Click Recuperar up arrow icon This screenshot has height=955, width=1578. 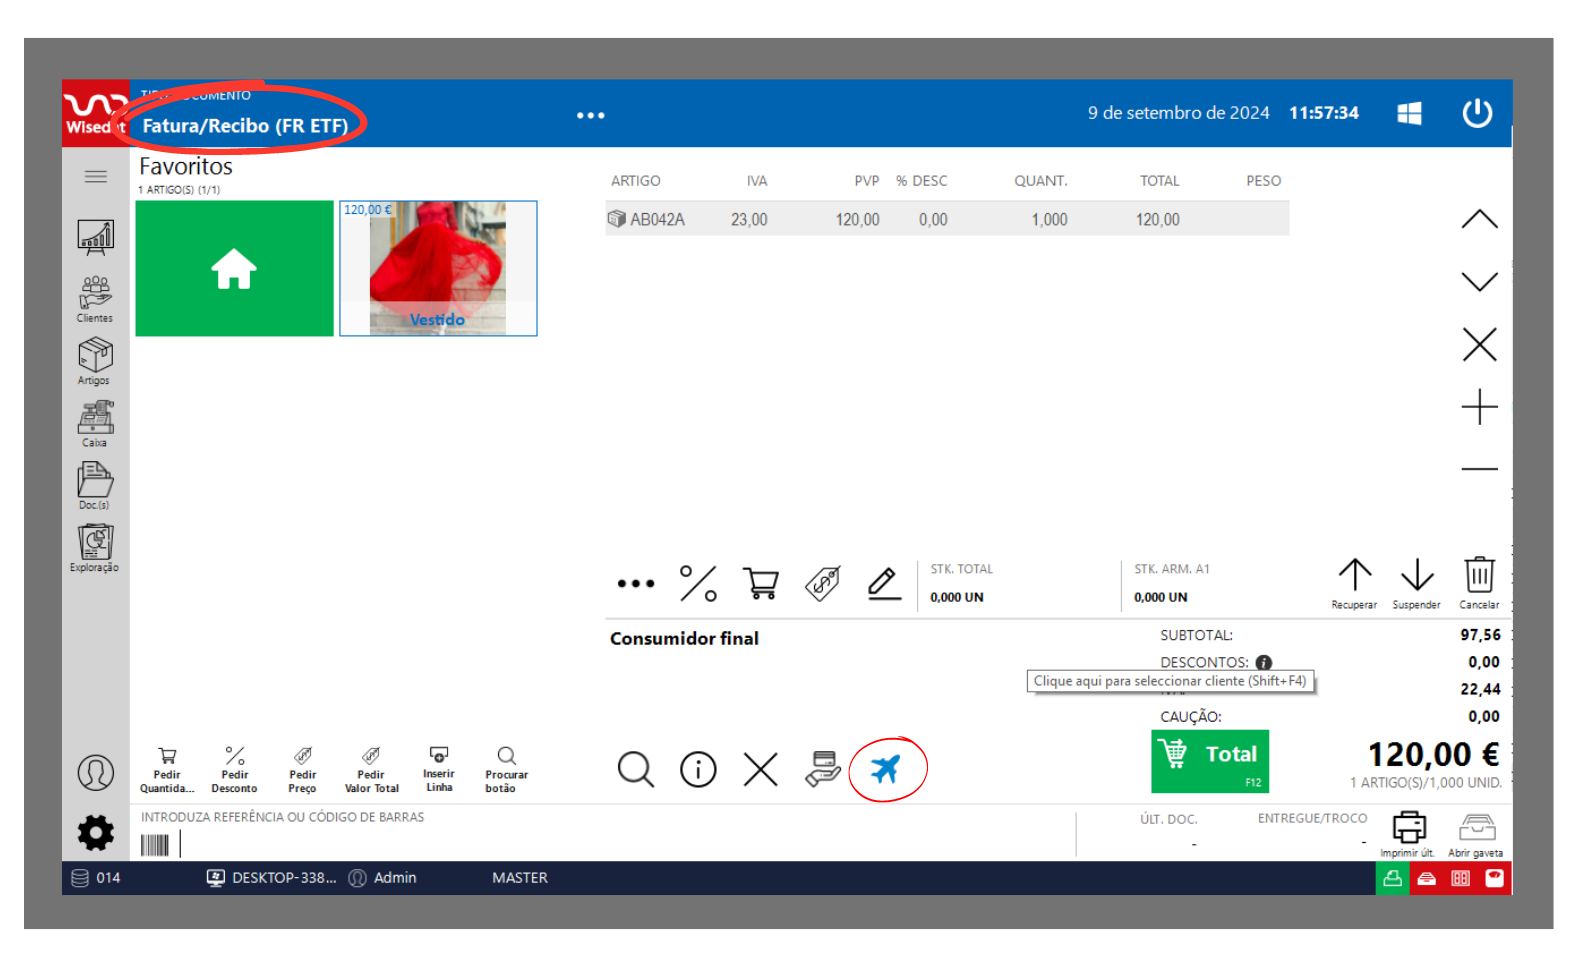point(1355,580)
